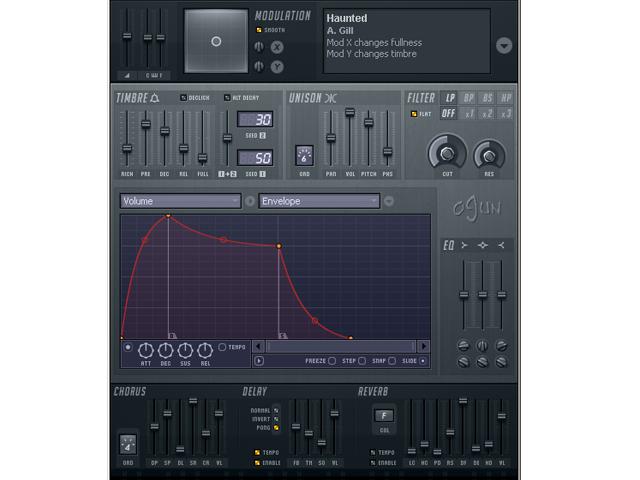Viewport: 640px width, 480px height.
Task: Open the Envelope type dropdown
Action: tap(319, 201)
